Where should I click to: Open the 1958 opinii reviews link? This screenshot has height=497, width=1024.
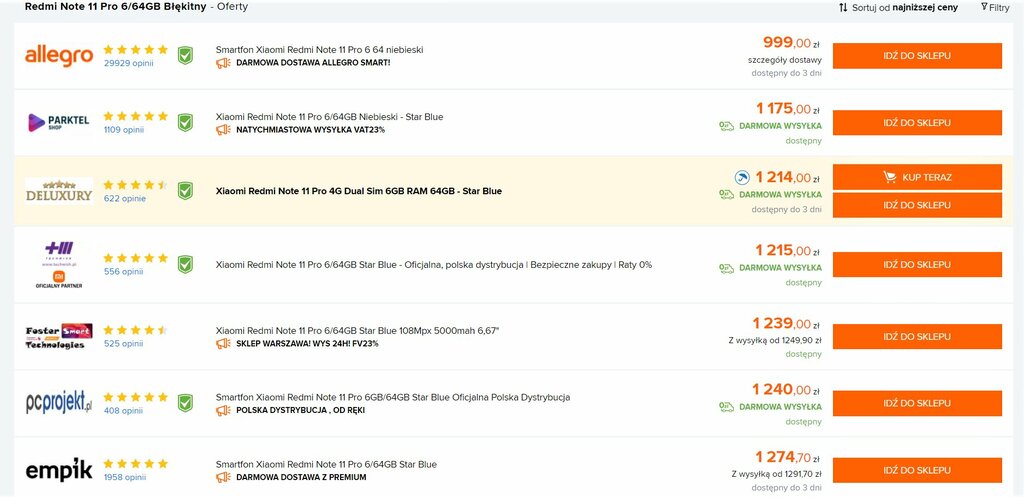(x=125, y=477)
